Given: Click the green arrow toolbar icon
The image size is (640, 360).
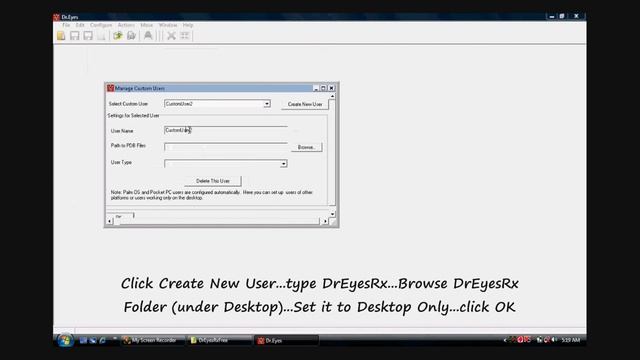Looking at the screenshot, I should click(118, 36).
